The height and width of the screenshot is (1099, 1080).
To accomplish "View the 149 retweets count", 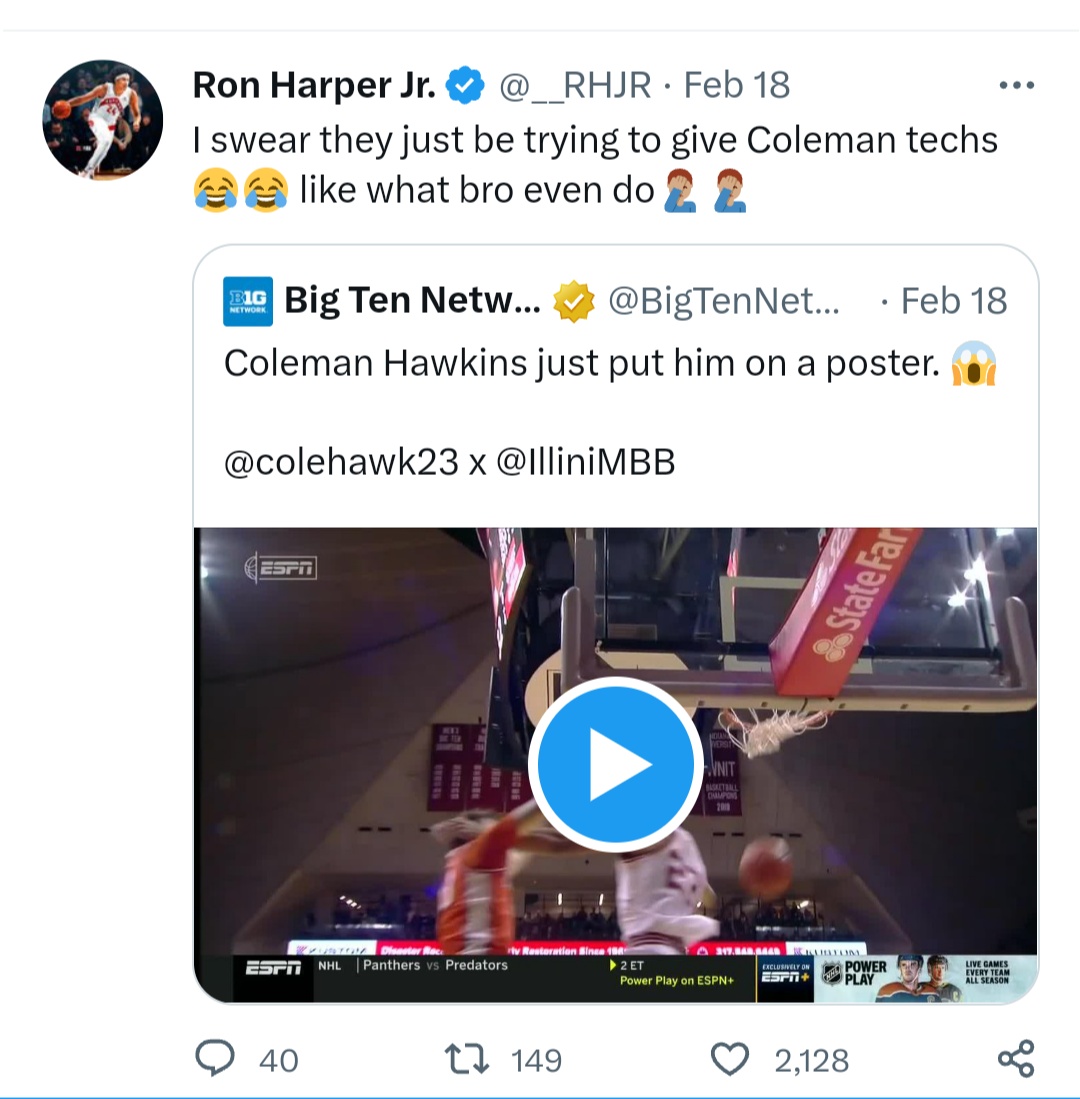I will pos(537,1060).
